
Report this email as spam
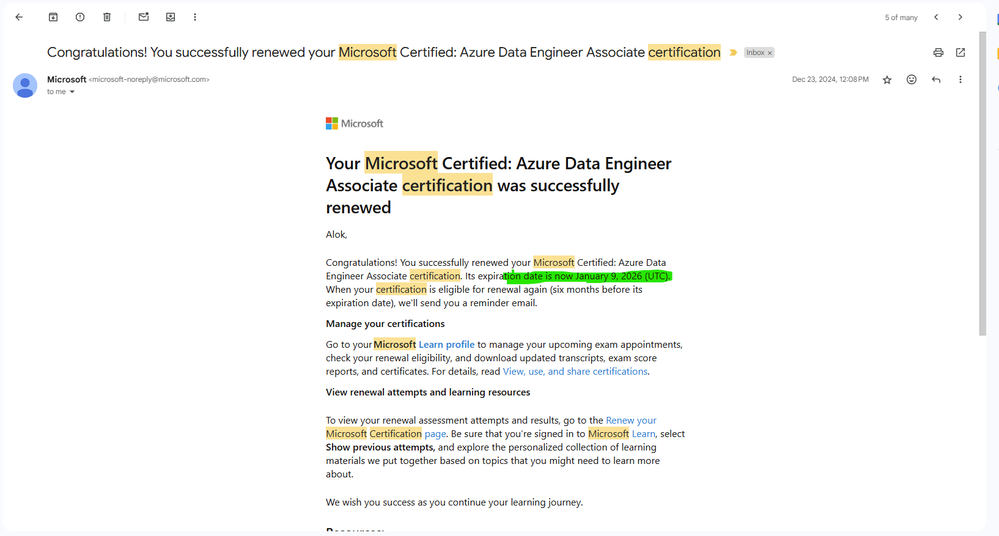[x=80, y=17]
